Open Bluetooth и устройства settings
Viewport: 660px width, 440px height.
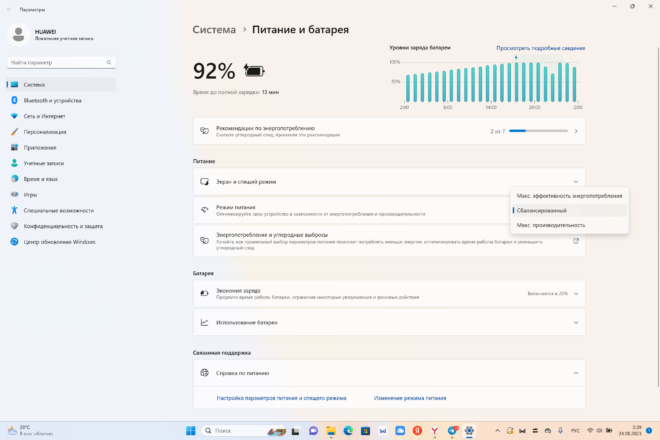click(x=61, y=100)
